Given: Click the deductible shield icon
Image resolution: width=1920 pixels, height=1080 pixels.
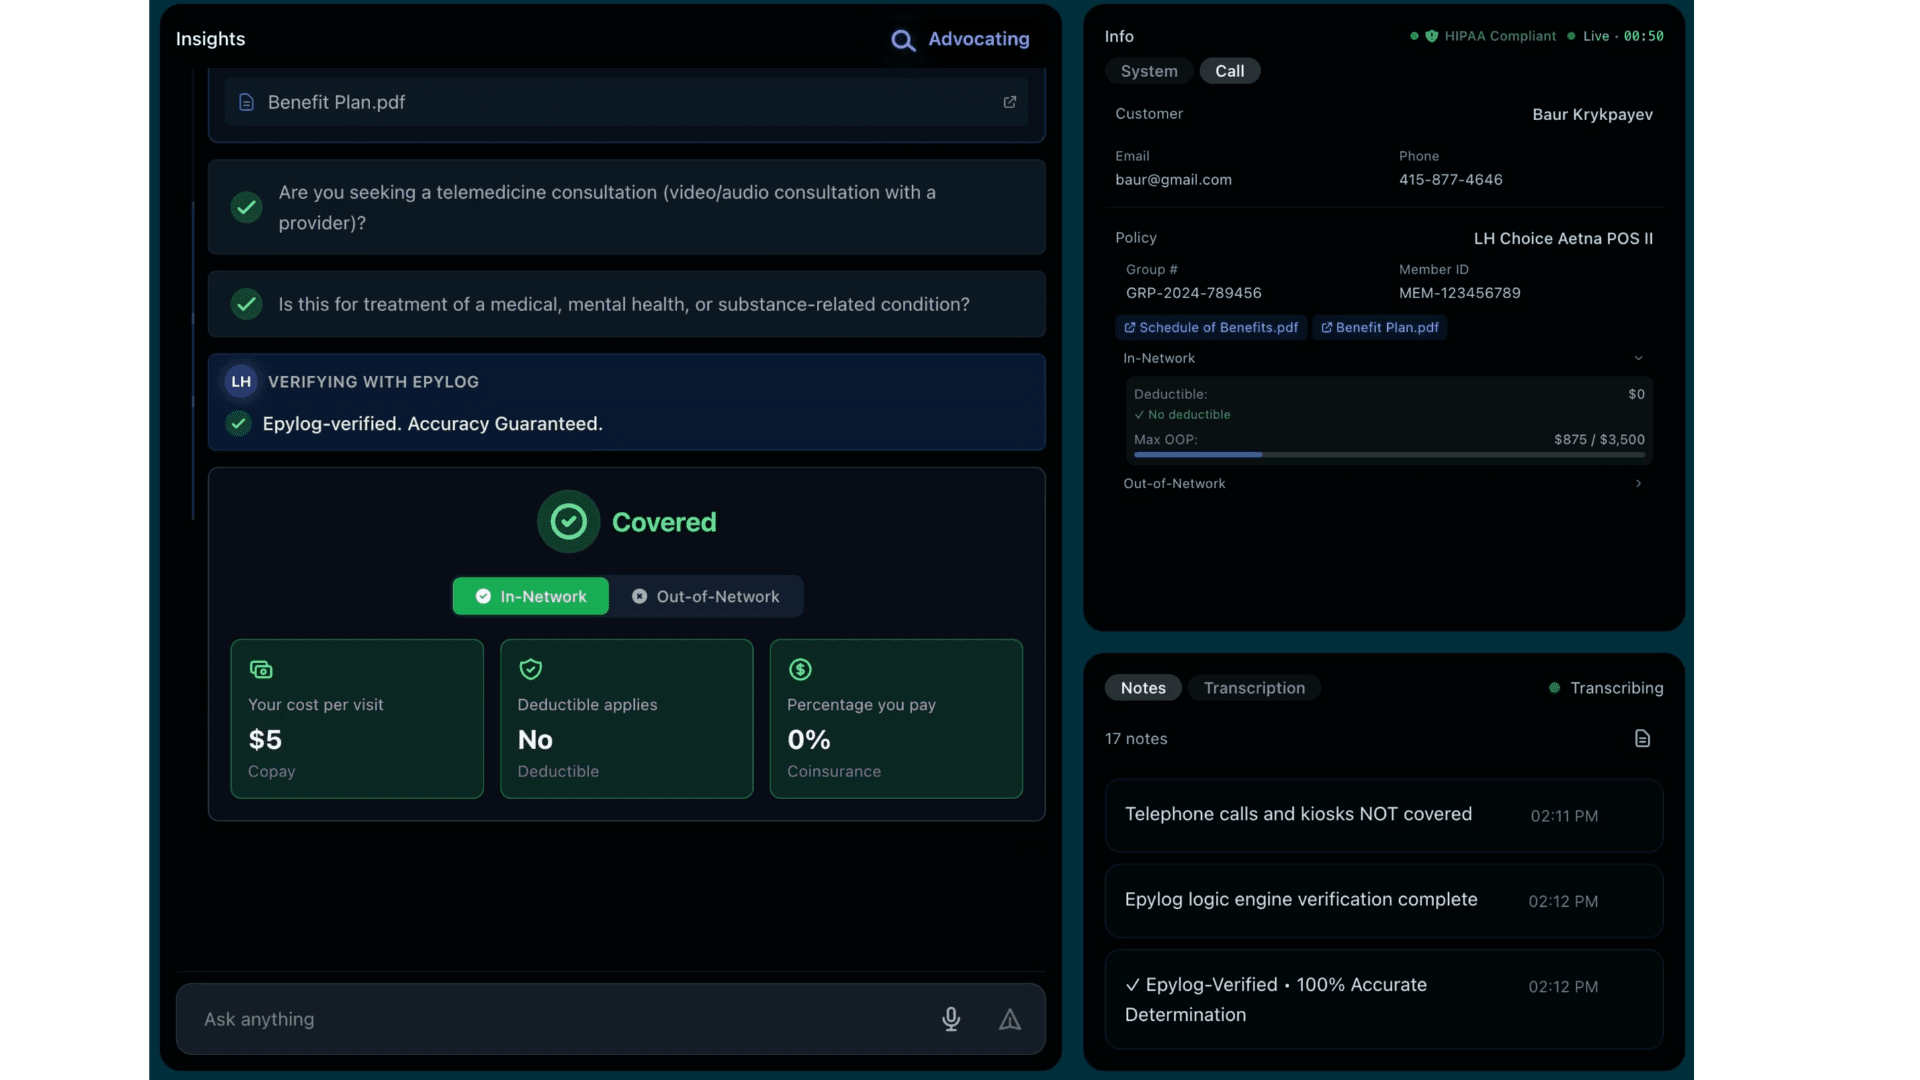Looking at the screenshot, I should [x=531, y=669].
